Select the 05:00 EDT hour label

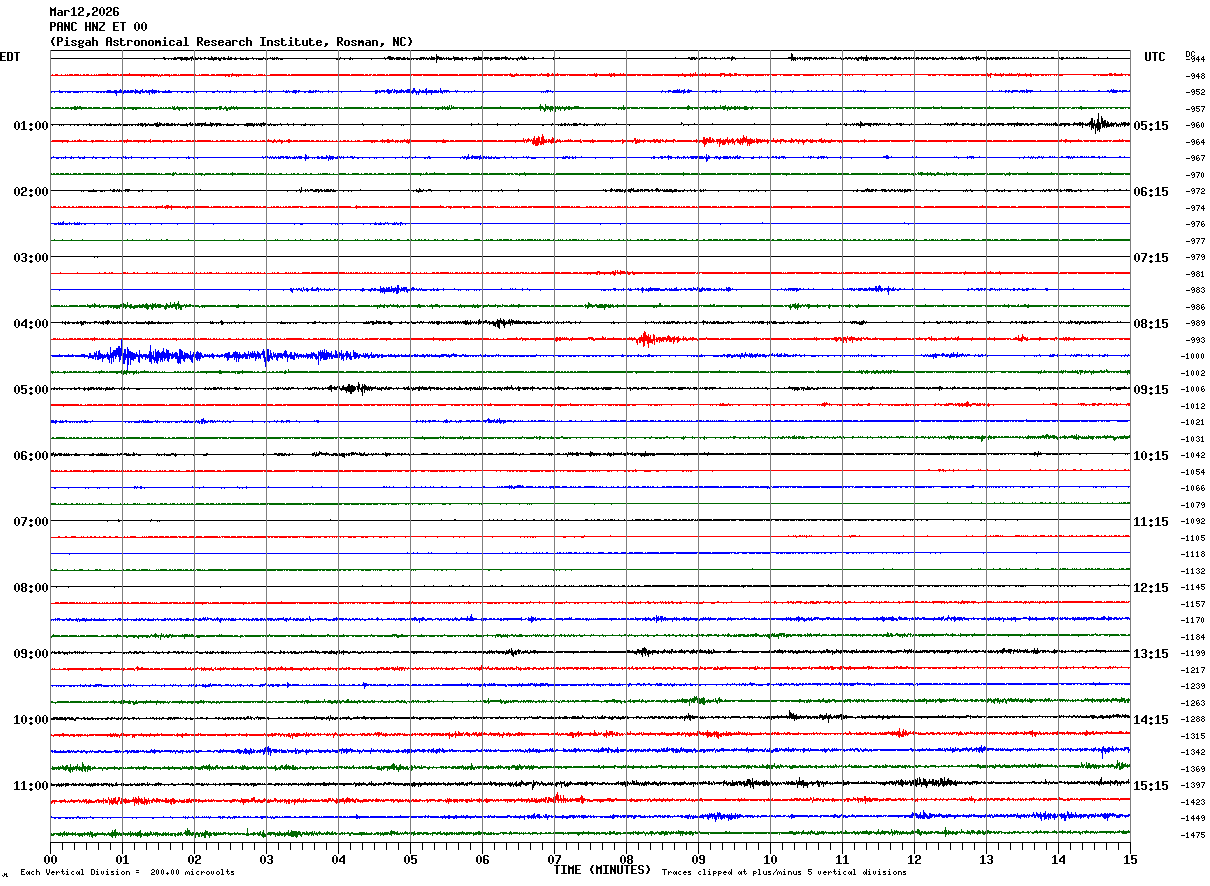tap(31, 390)
